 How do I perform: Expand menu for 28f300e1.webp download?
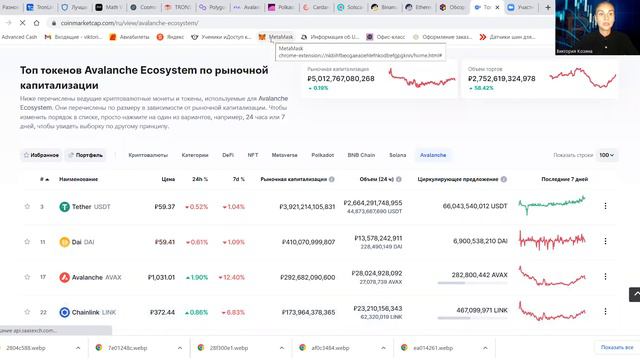[x=282, y=348]
